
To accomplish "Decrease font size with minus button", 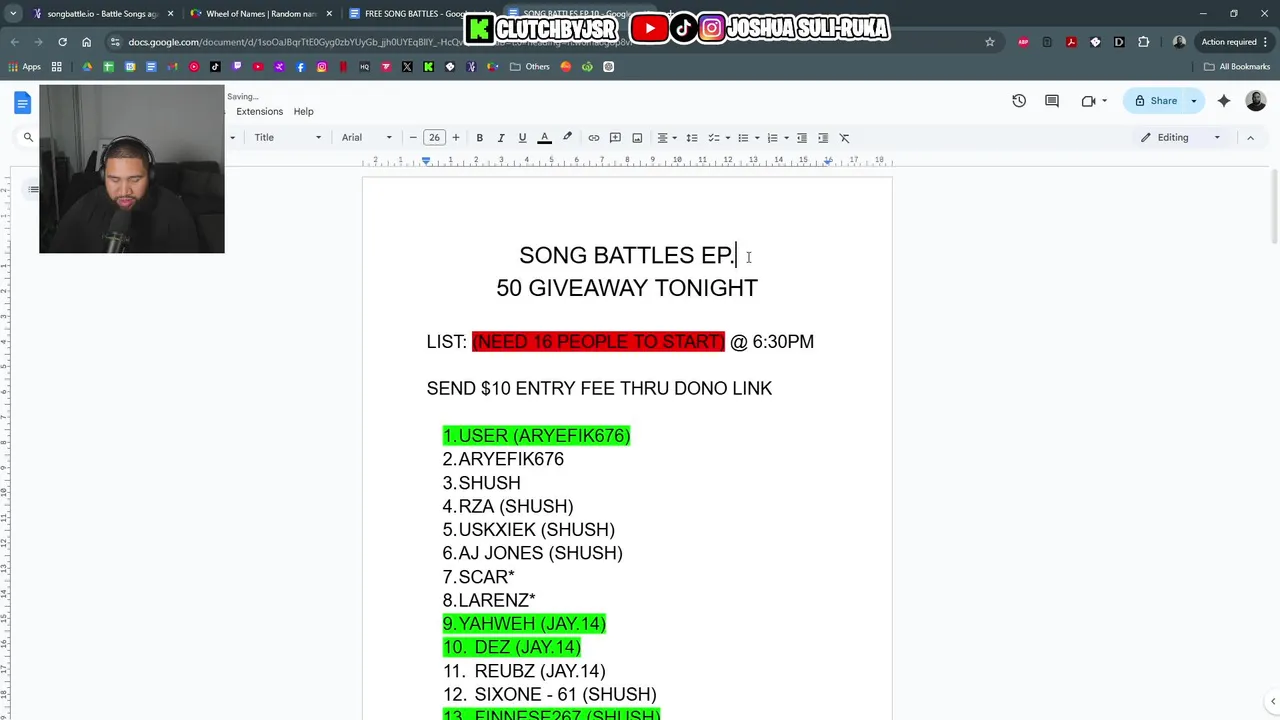I will (413, 137).
